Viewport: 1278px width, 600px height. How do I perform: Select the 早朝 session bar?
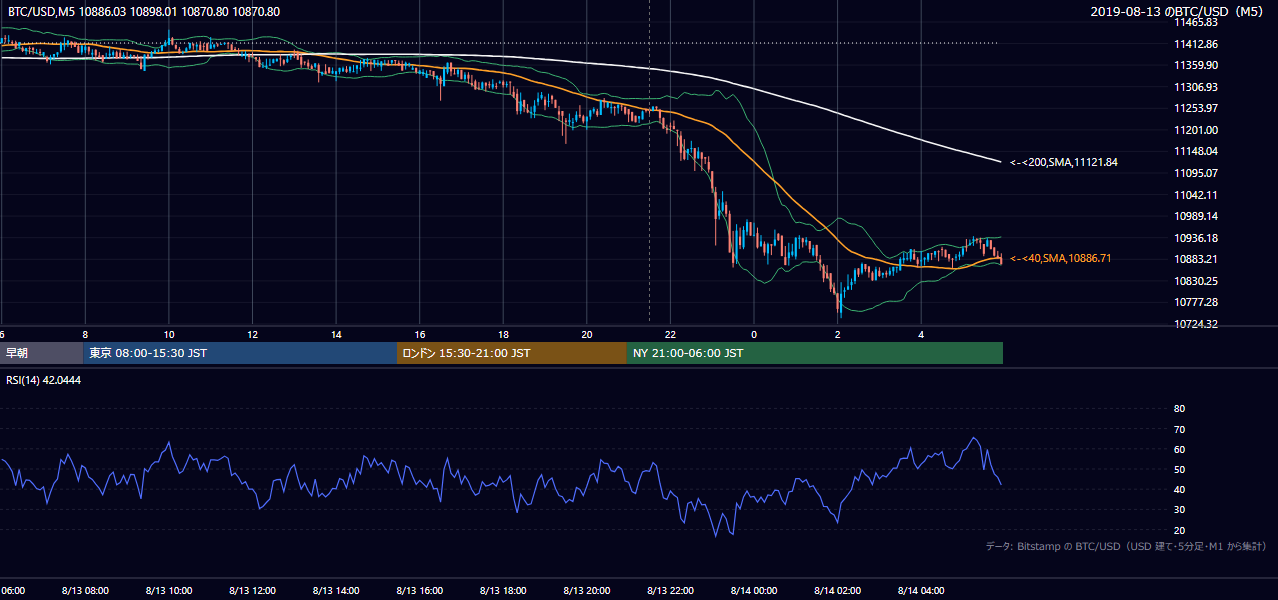(41, 353)
